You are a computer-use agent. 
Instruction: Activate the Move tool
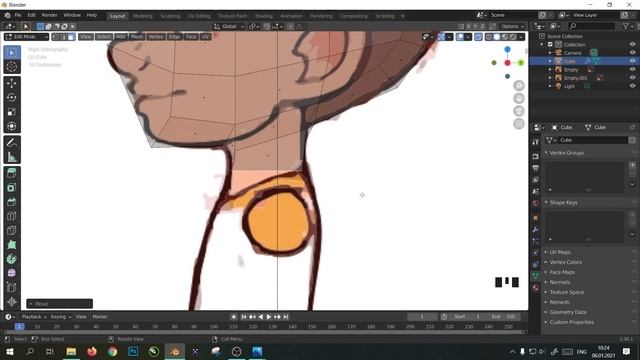[12, 83]
